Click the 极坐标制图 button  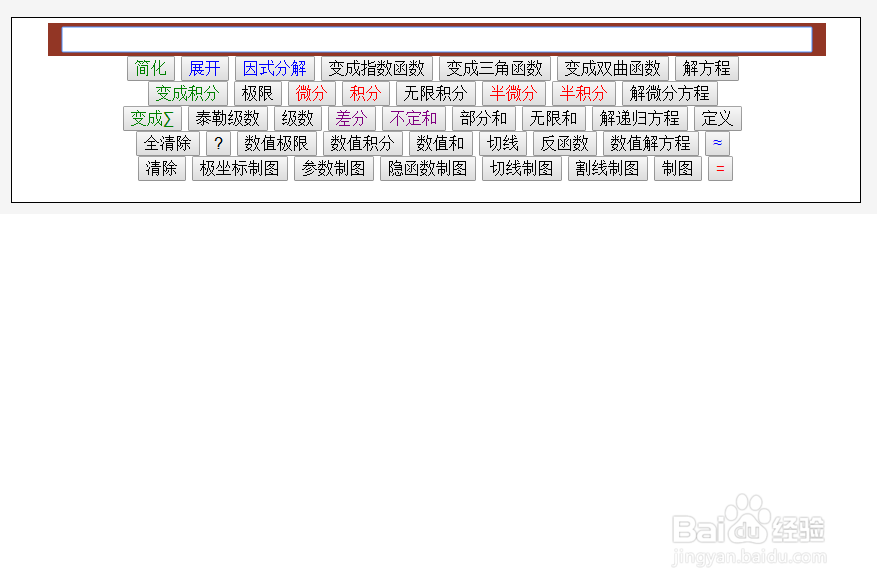pyautogui.click(x=240, y=168)
